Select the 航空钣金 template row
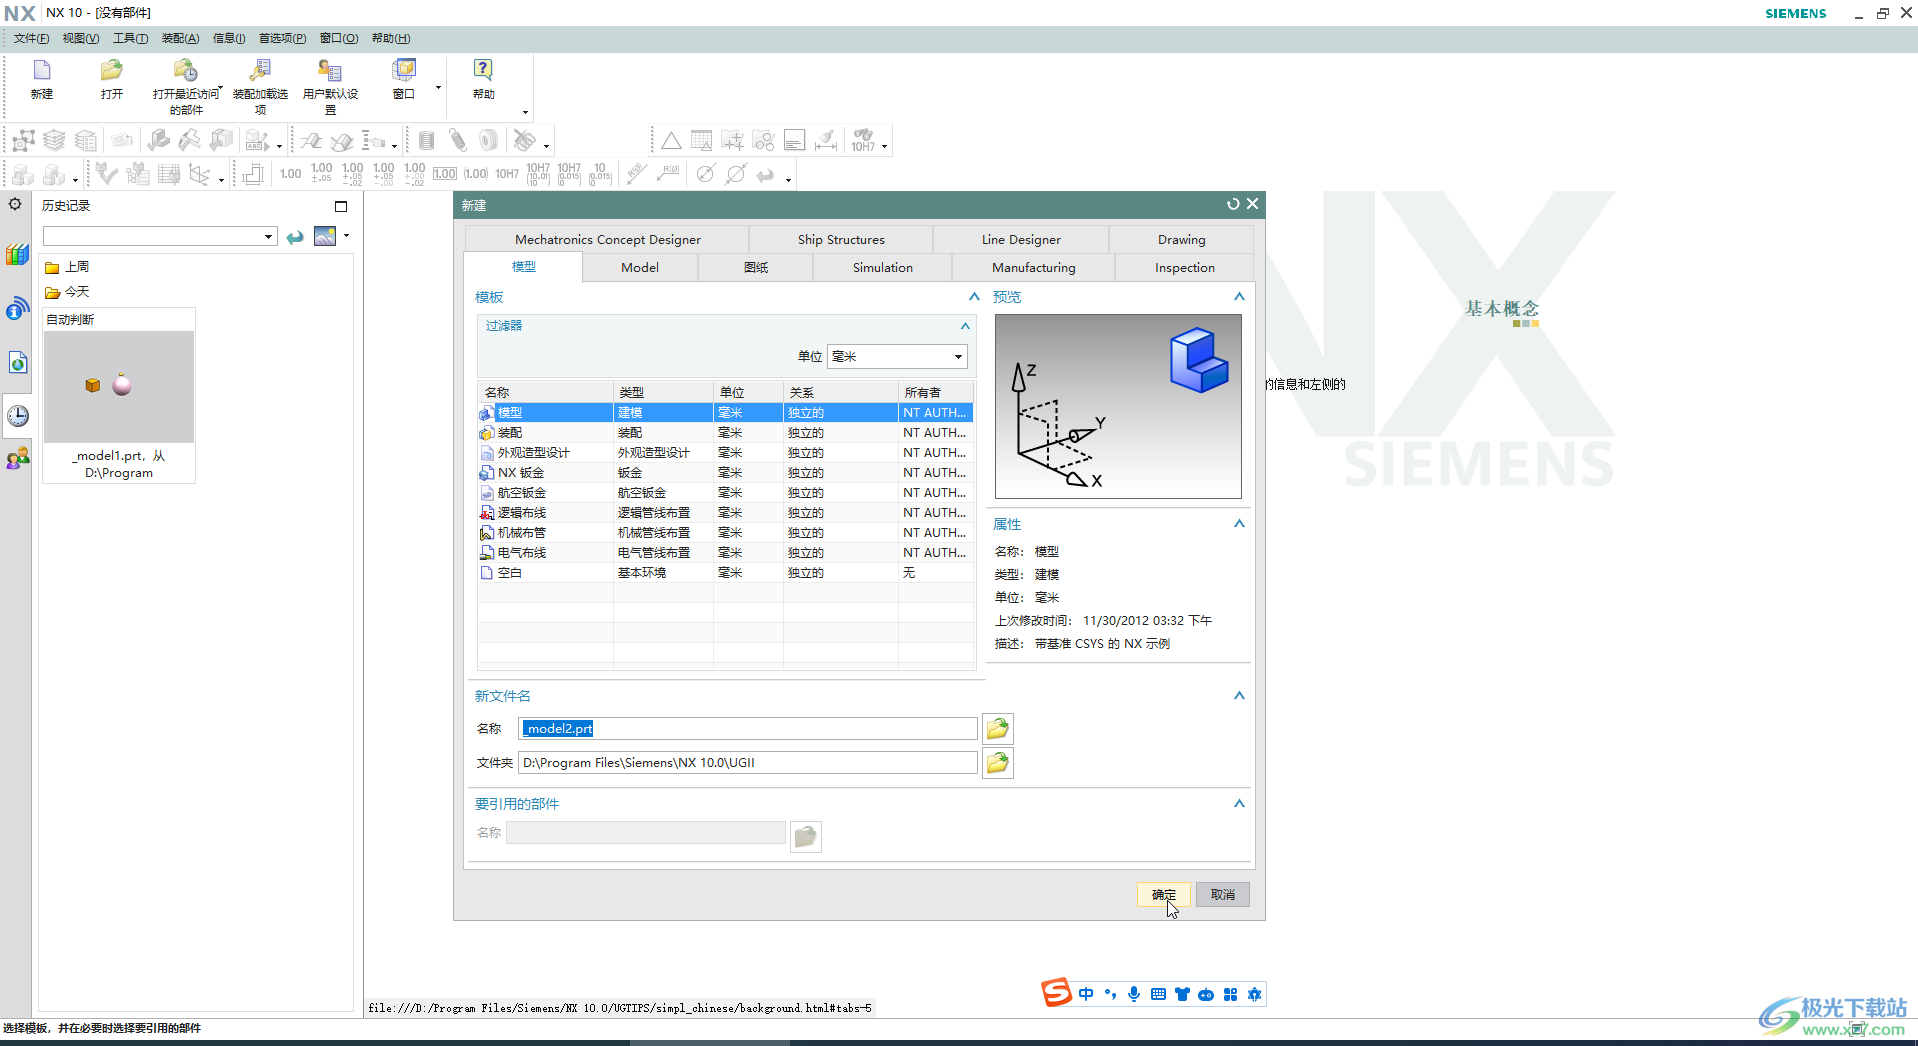 (x=725, y=493)
